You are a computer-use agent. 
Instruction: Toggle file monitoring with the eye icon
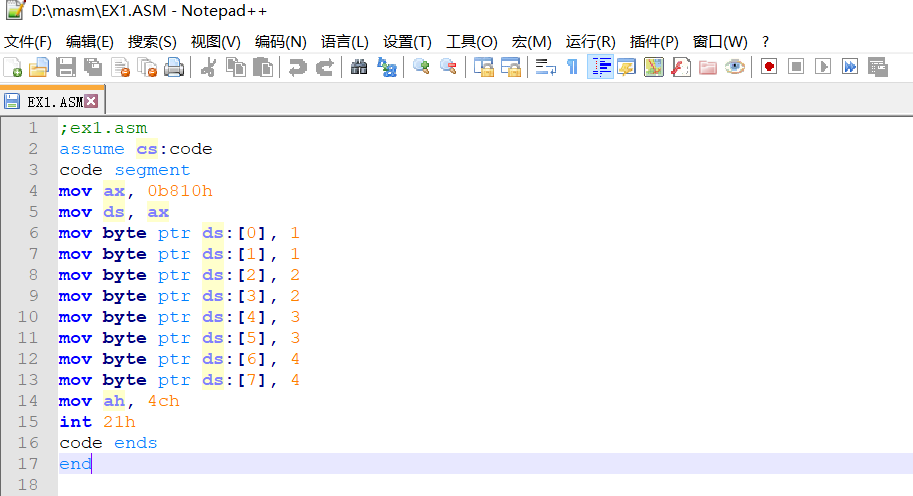point(735,68)
